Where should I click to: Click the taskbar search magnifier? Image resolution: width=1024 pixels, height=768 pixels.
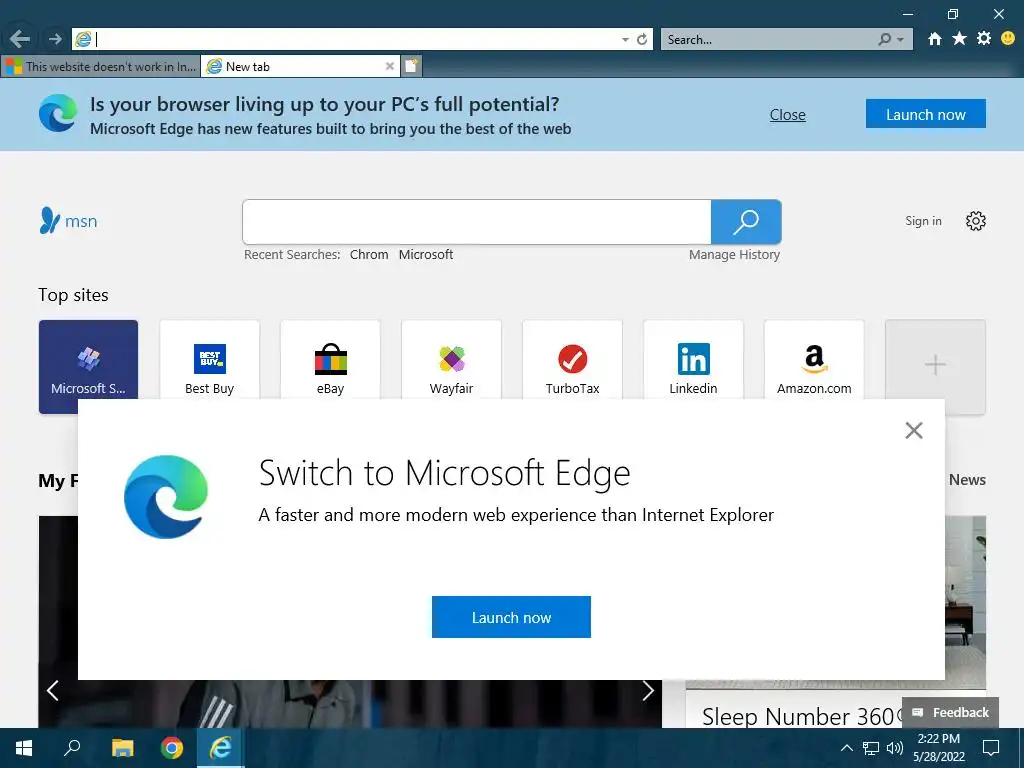coord(72,747)
